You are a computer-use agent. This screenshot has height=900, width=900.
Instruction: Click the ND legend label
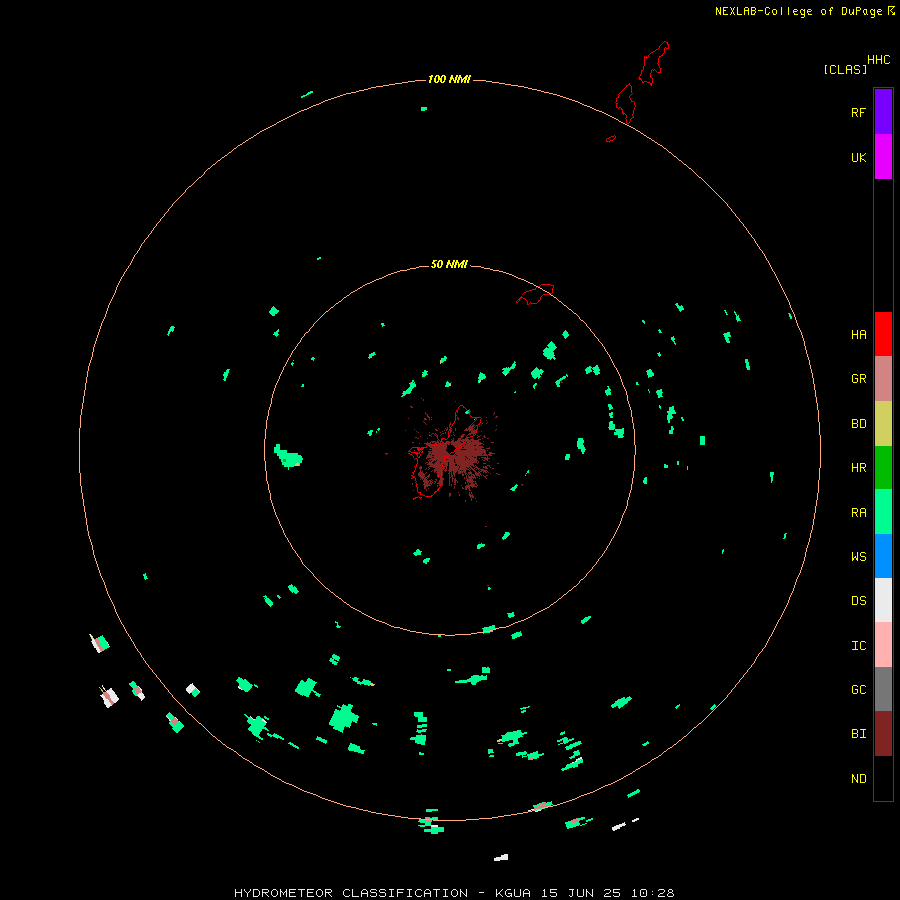pyautogui.click(x=858, y=779)
